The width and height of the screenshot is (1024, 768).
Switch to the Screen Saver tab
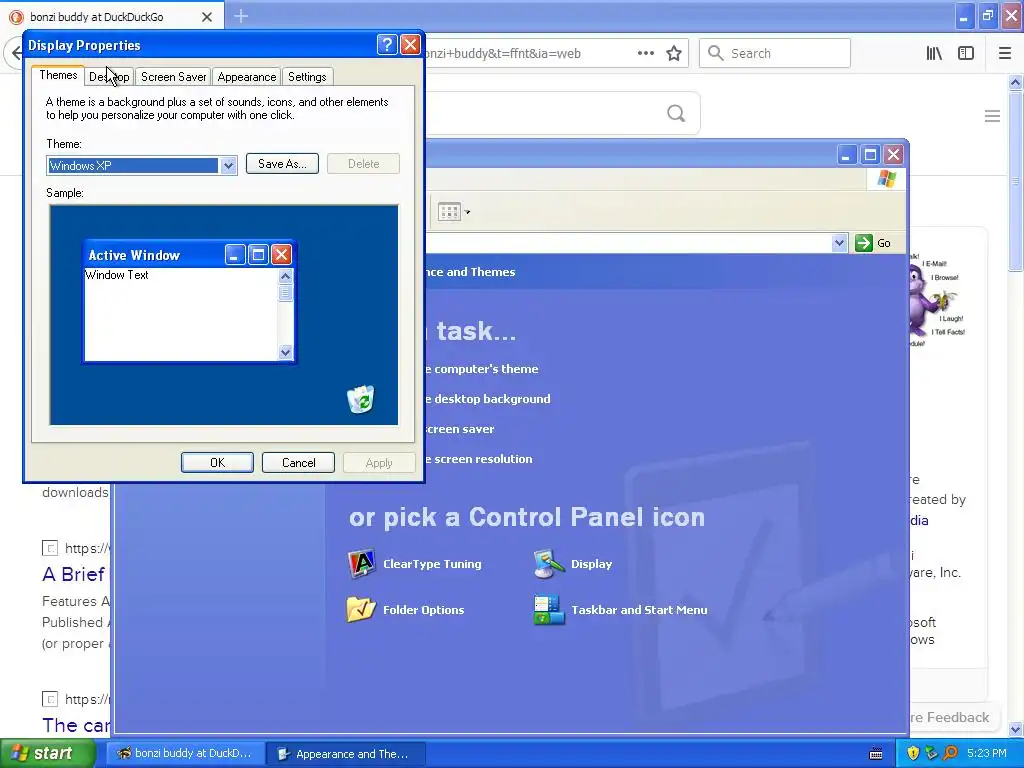(173, 77)
